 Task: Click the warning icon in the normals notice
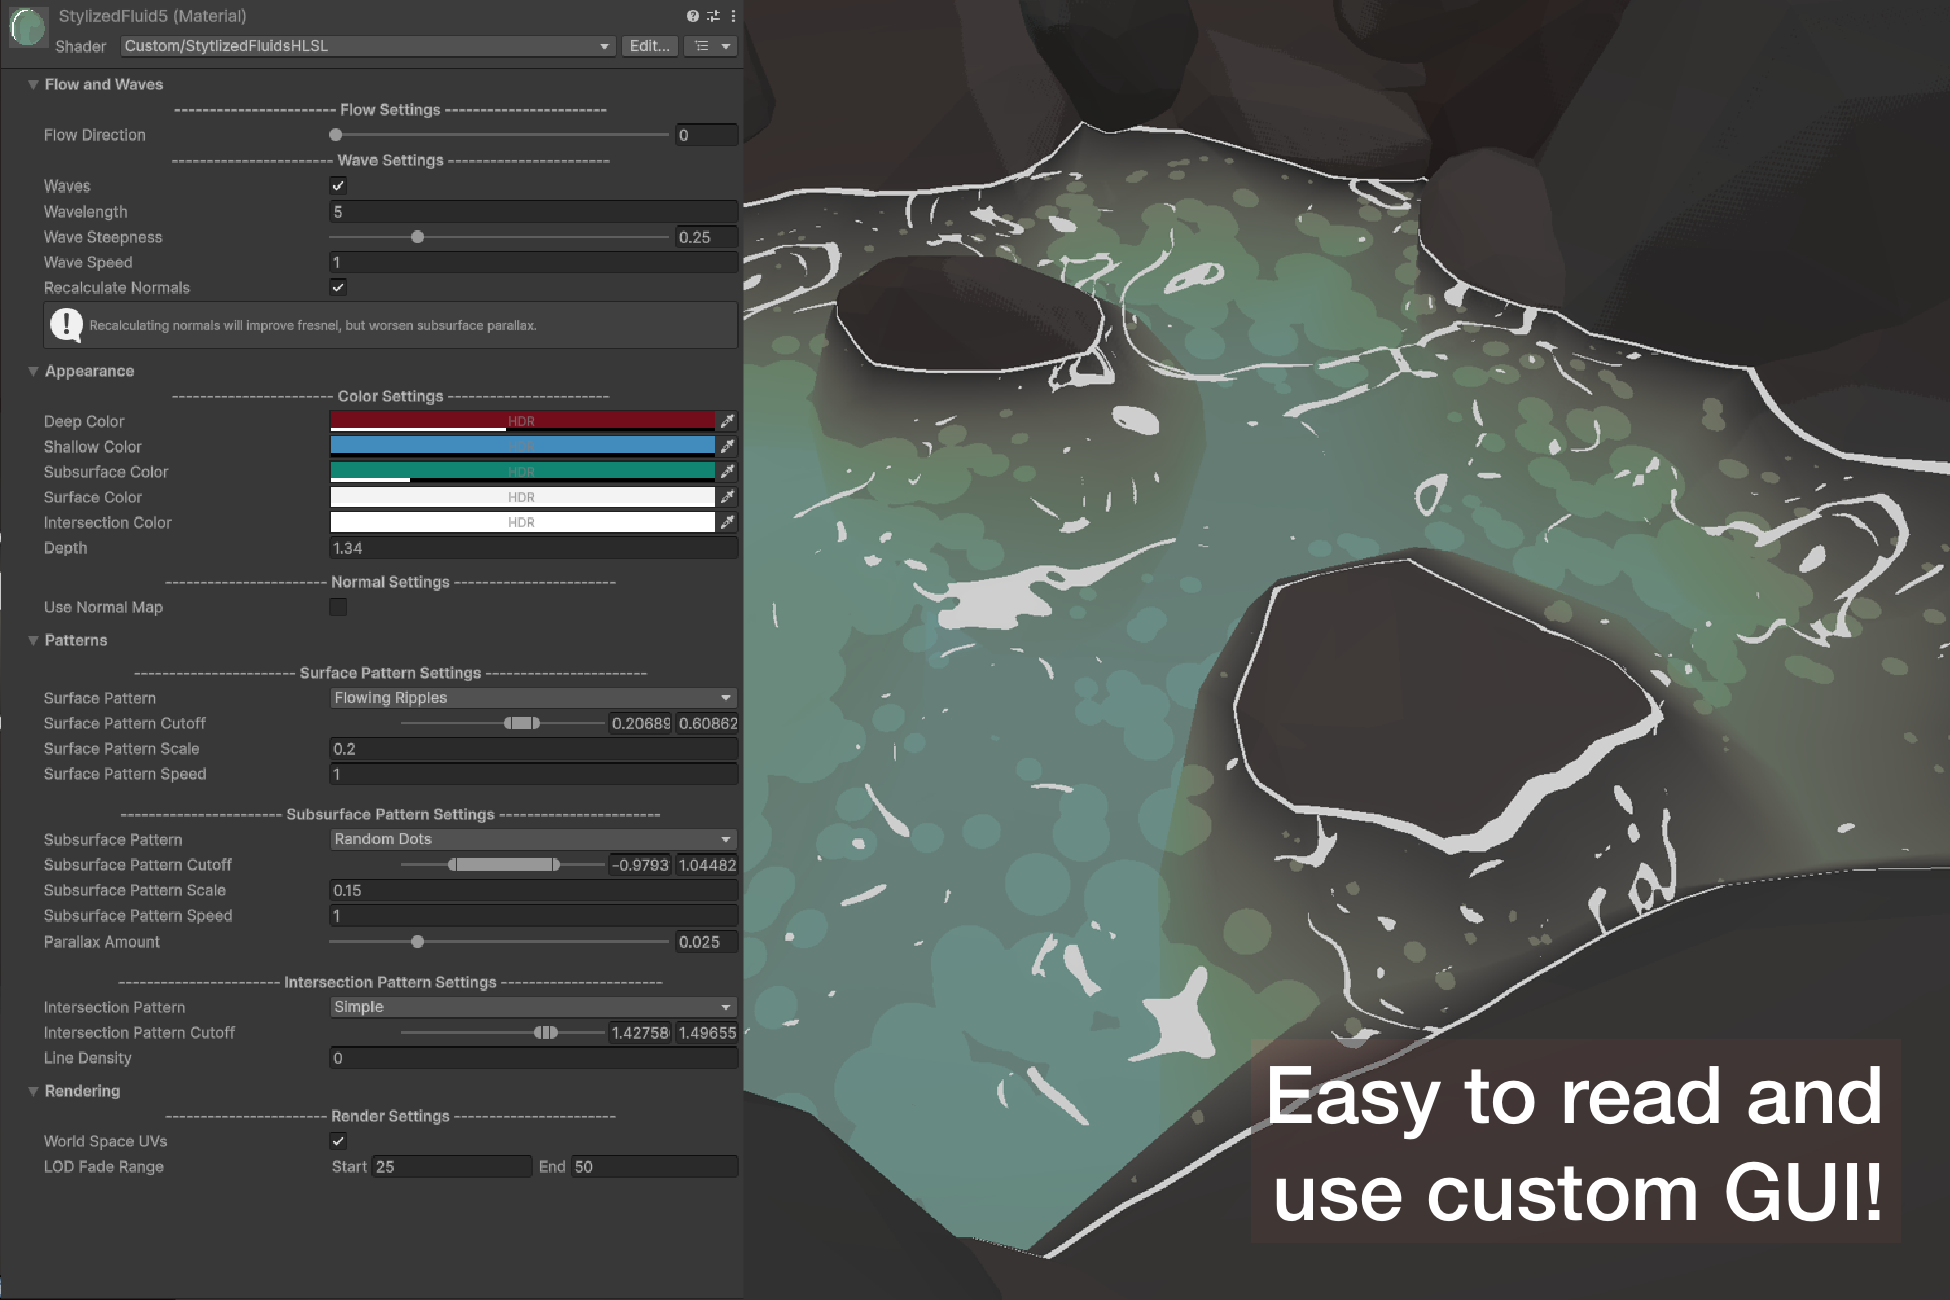(66, 325)
